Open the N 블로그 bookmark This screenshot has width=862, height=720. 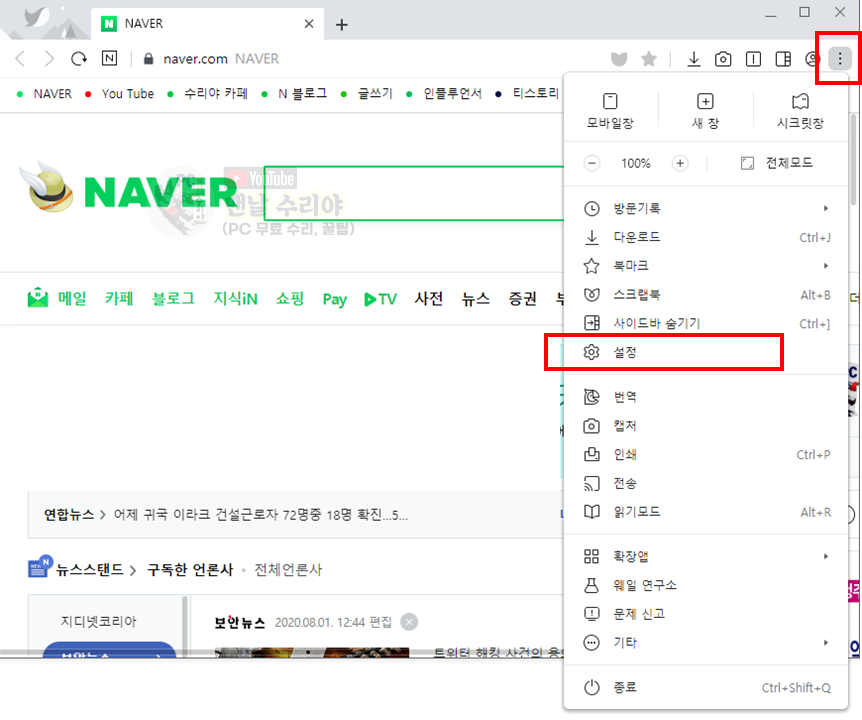pyautogui.click(x=295, y=94)
